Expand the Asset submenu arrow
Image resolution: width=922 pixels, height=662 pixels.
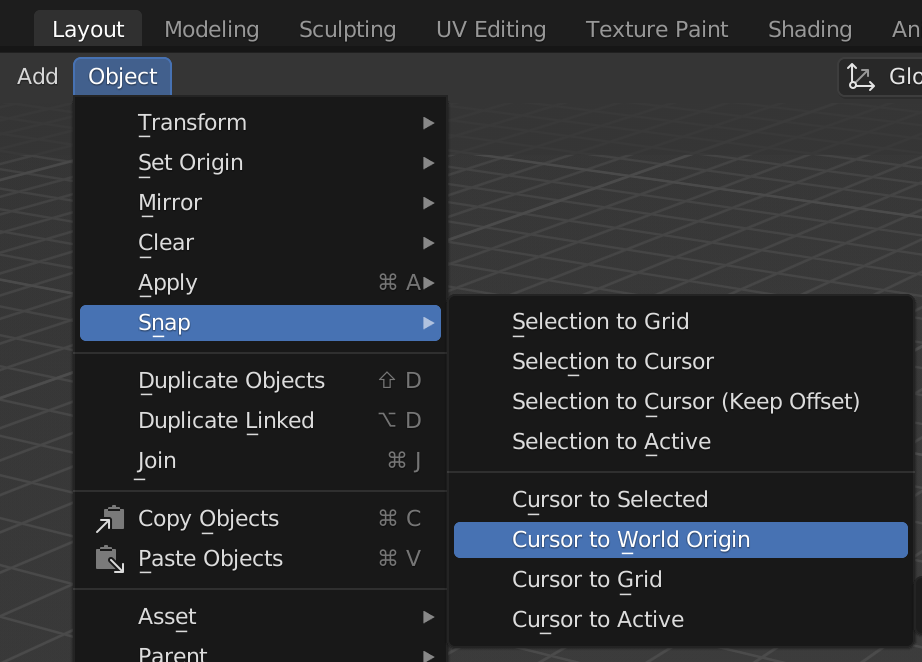(x=429, y=617)
